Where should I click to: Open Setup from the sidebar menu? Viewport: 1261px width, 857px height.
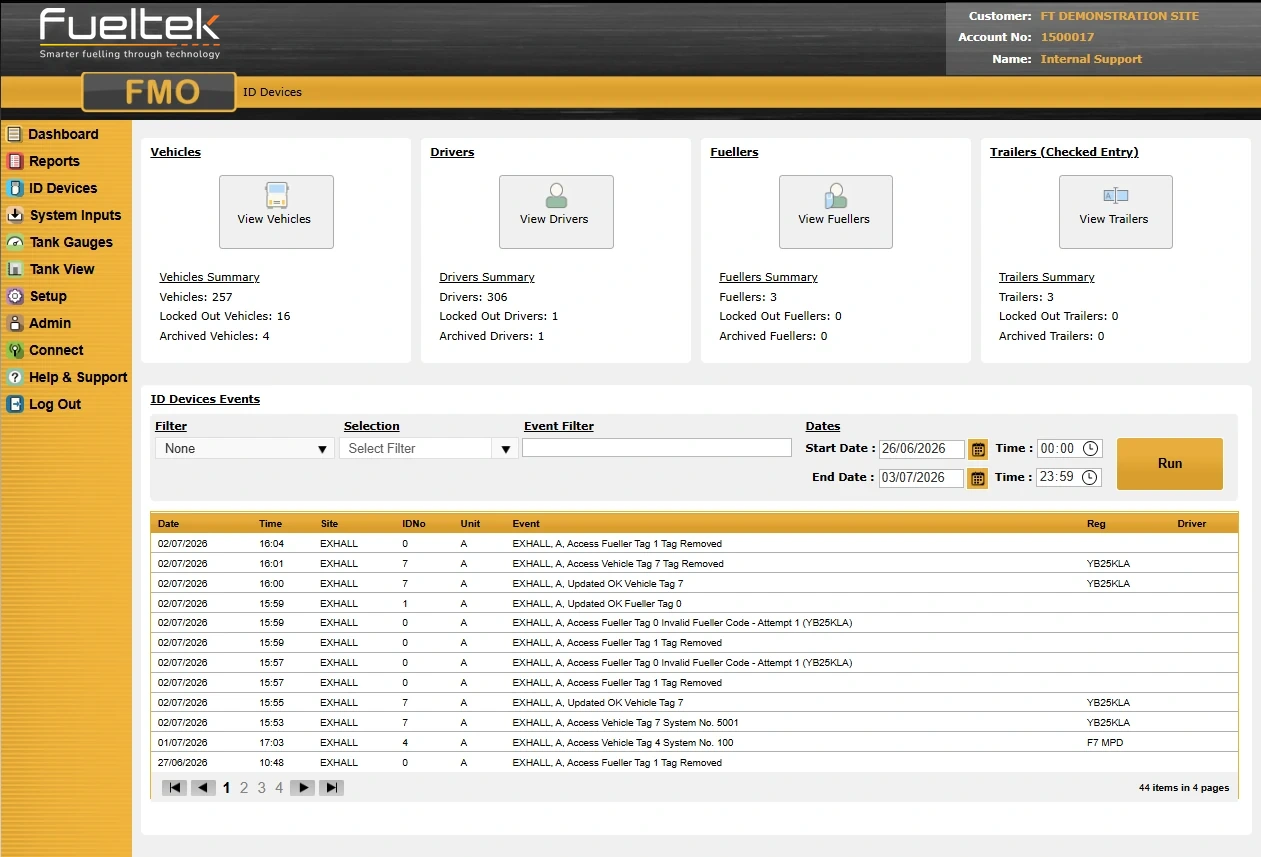coord(48,296)
